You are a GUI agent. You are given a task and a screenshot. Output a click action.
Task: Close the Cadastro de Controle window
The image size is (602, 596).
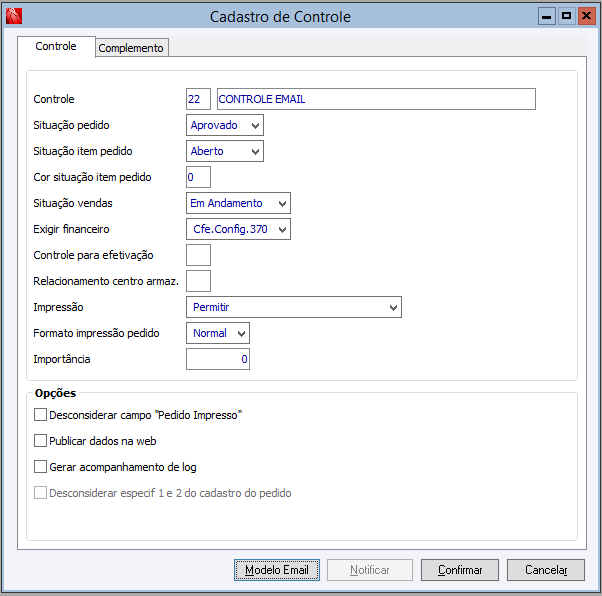585,16
